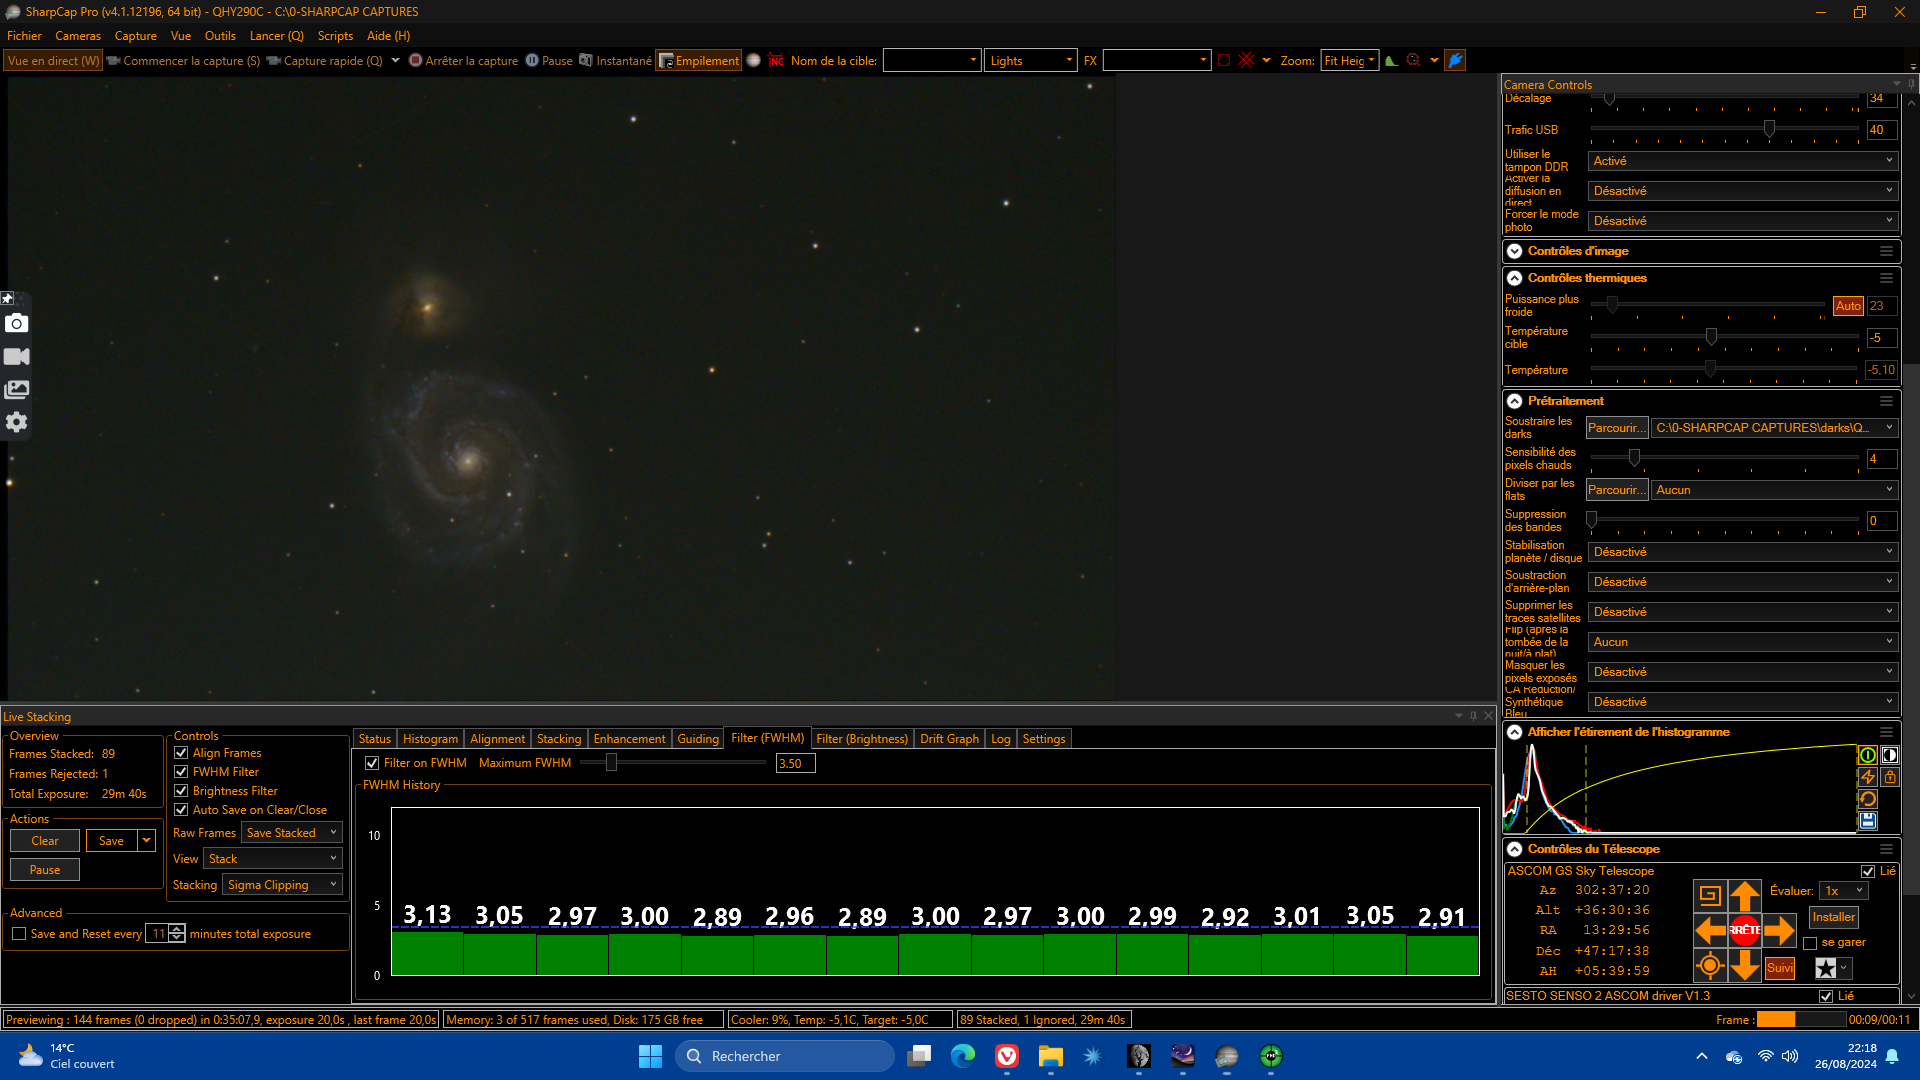Open the Outils menu
Viewport: 1920px width, 1080px height.
(220, 36)
